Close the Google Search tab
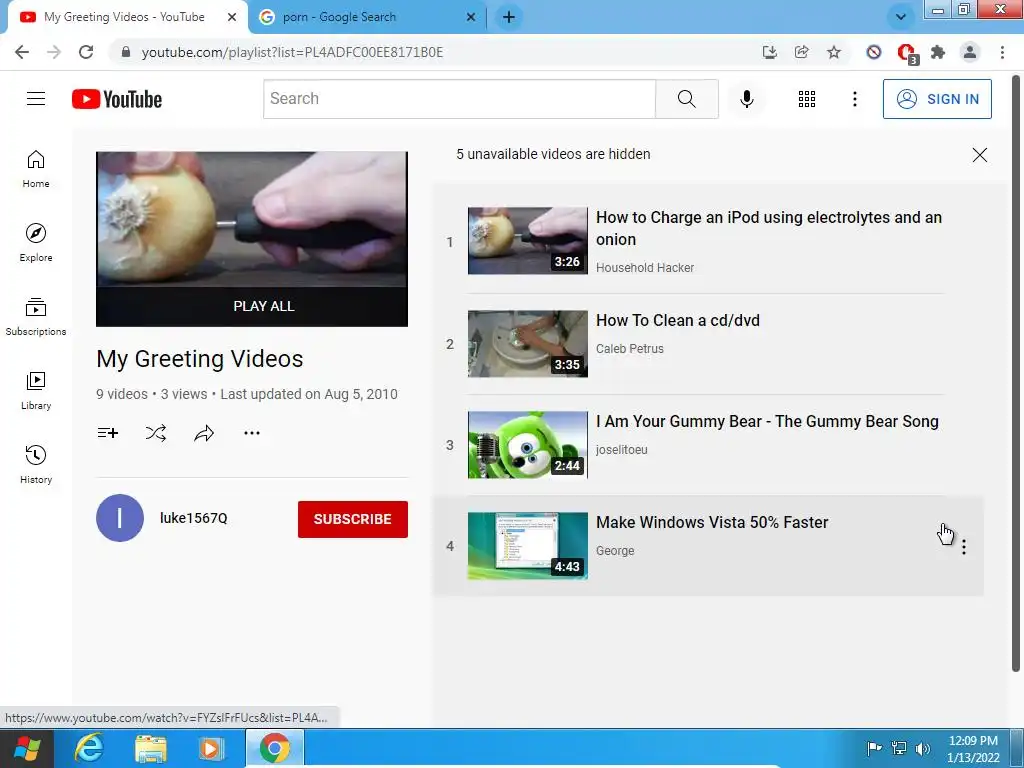 point(471,17)
